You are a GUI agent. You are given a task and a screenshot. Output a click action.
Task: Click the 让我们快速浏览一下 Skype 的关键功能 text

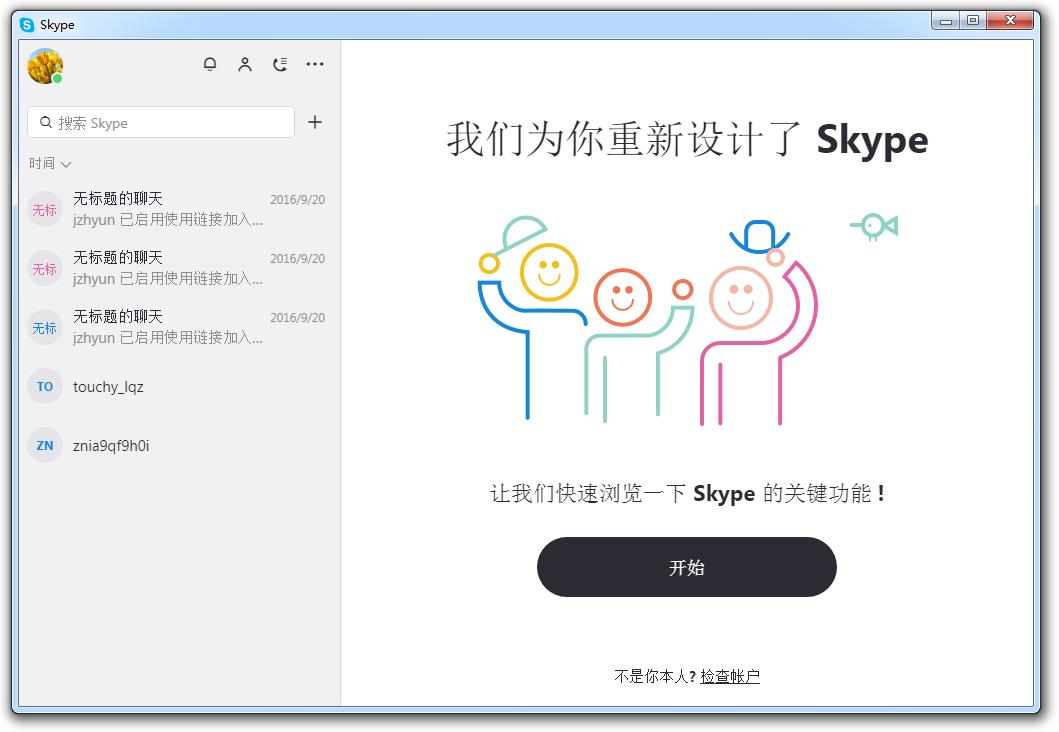tap(687, 494)
